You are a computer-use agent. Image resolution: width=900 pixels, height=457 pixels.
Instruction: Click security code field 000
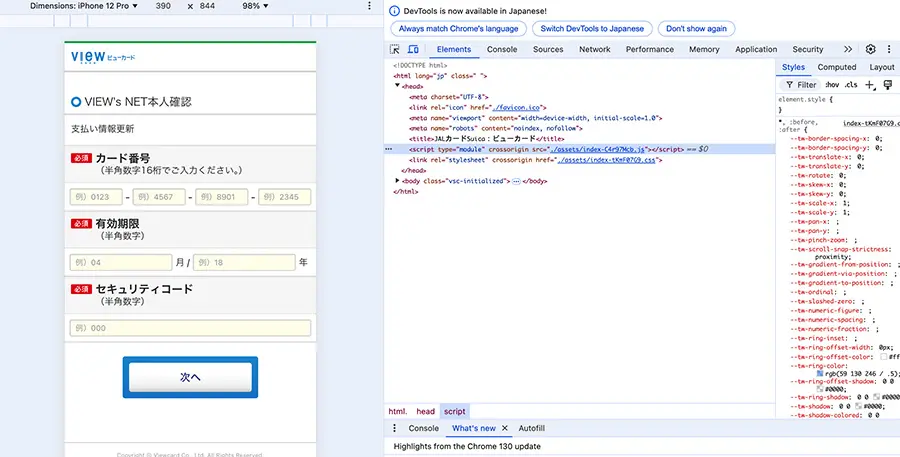pyautogui.click(x=191, y=328)
